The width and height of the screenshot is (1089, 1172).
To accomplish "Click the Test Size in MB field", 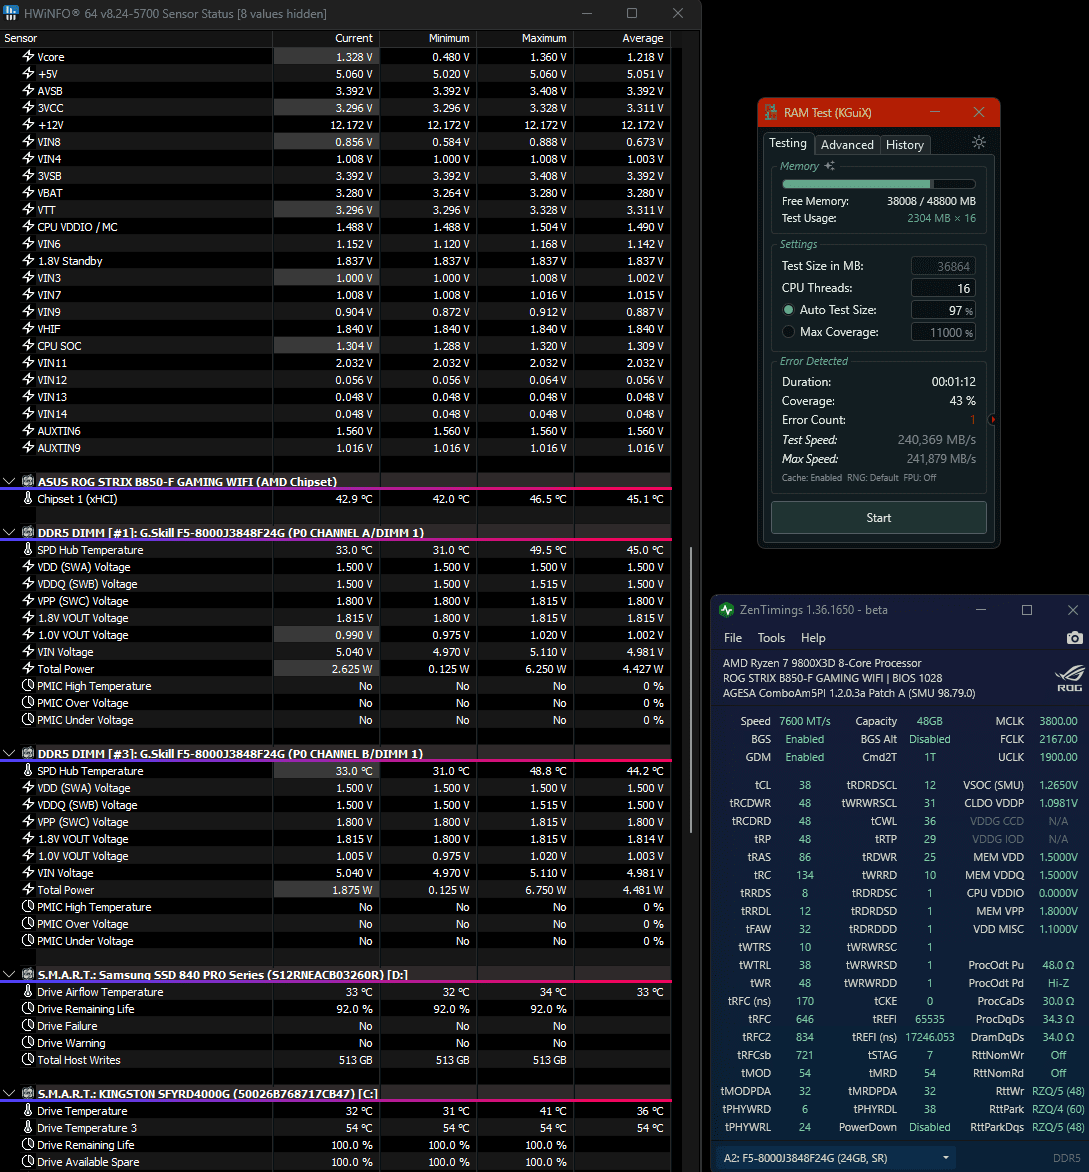I will click(943, 266).
